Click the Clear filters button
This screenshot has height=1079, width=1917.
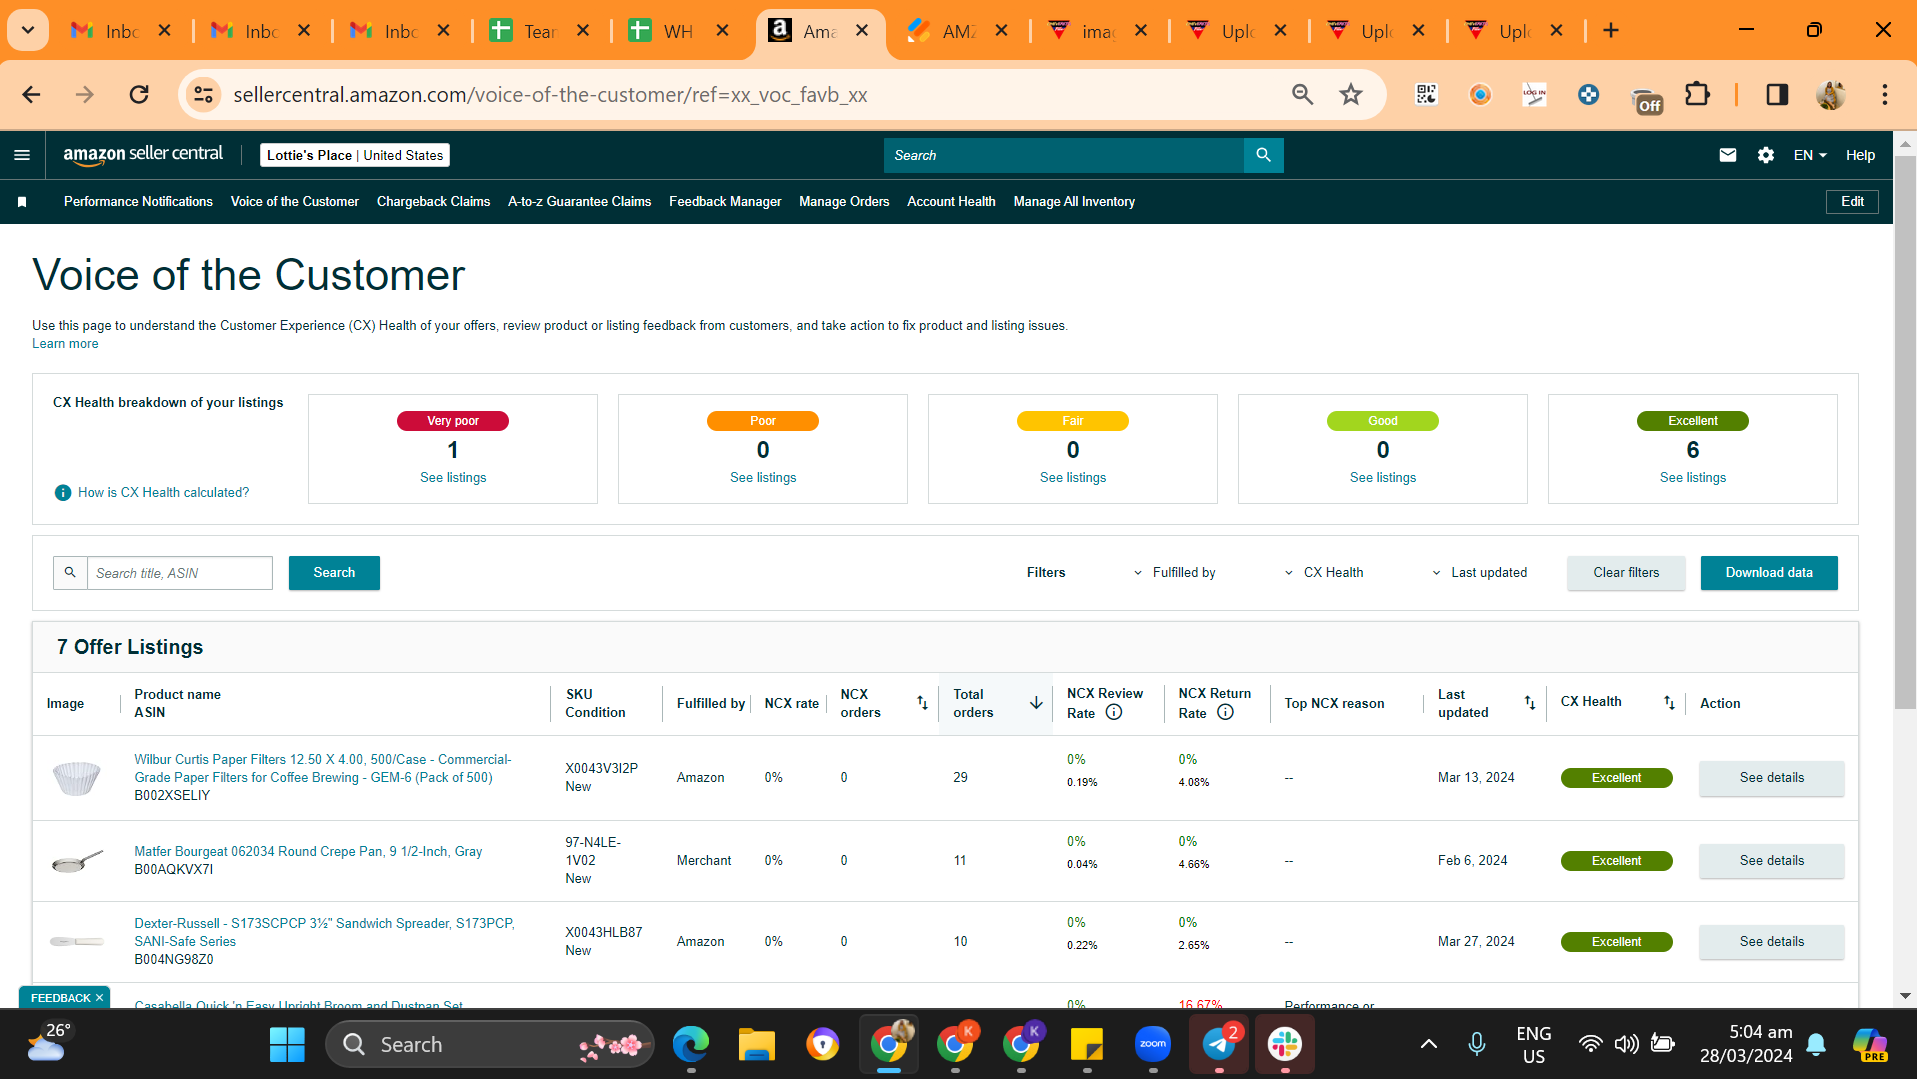[1626, 573]
